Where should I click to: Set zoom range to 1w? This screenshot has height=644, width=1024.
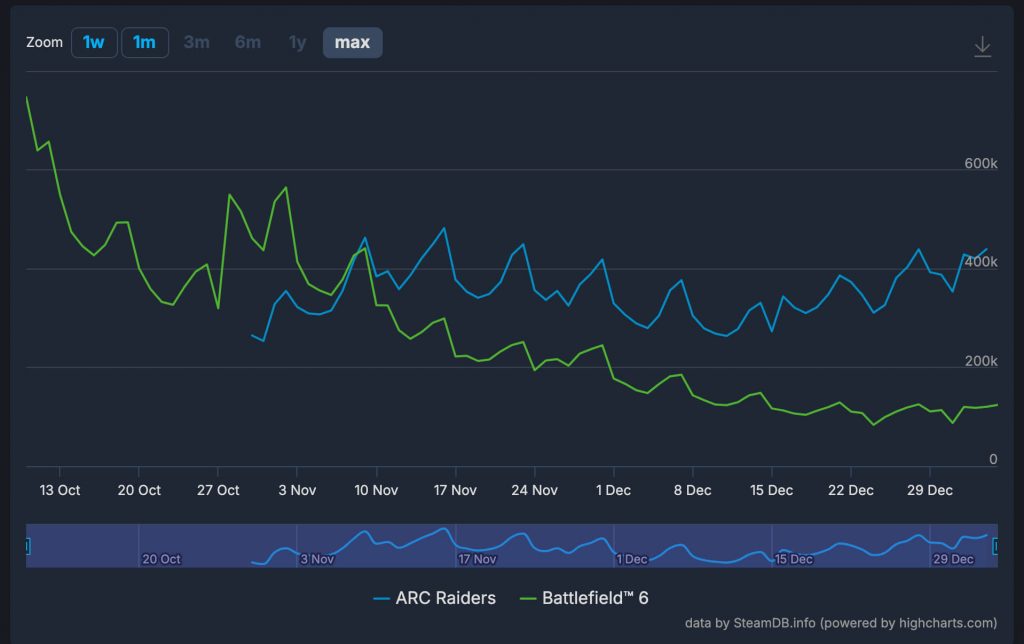[x=94, y=42]
